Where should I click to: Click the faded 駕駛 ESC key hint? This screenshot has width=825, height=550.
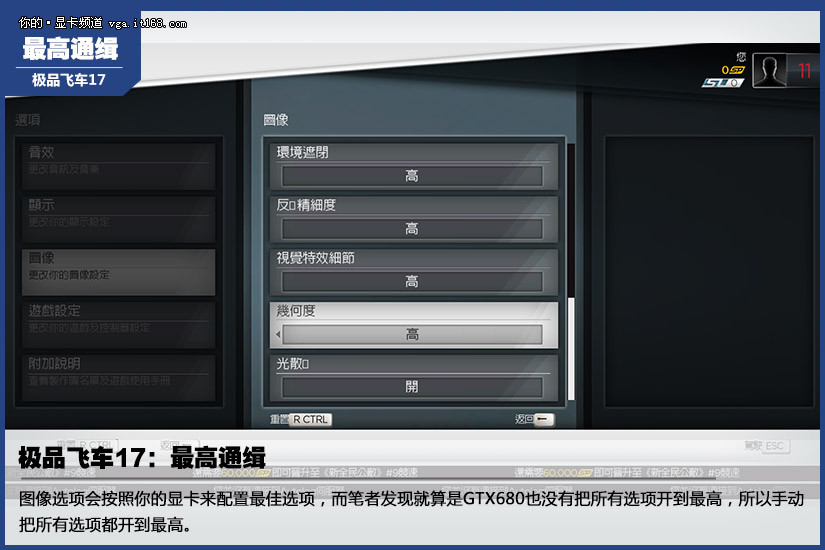767,446
